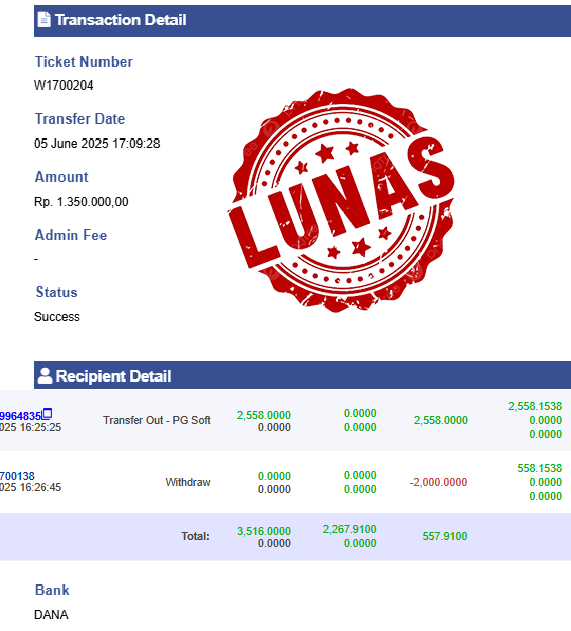
Task: Select the transfer date 05 June 2025 17:09:28
Action: 97,143
